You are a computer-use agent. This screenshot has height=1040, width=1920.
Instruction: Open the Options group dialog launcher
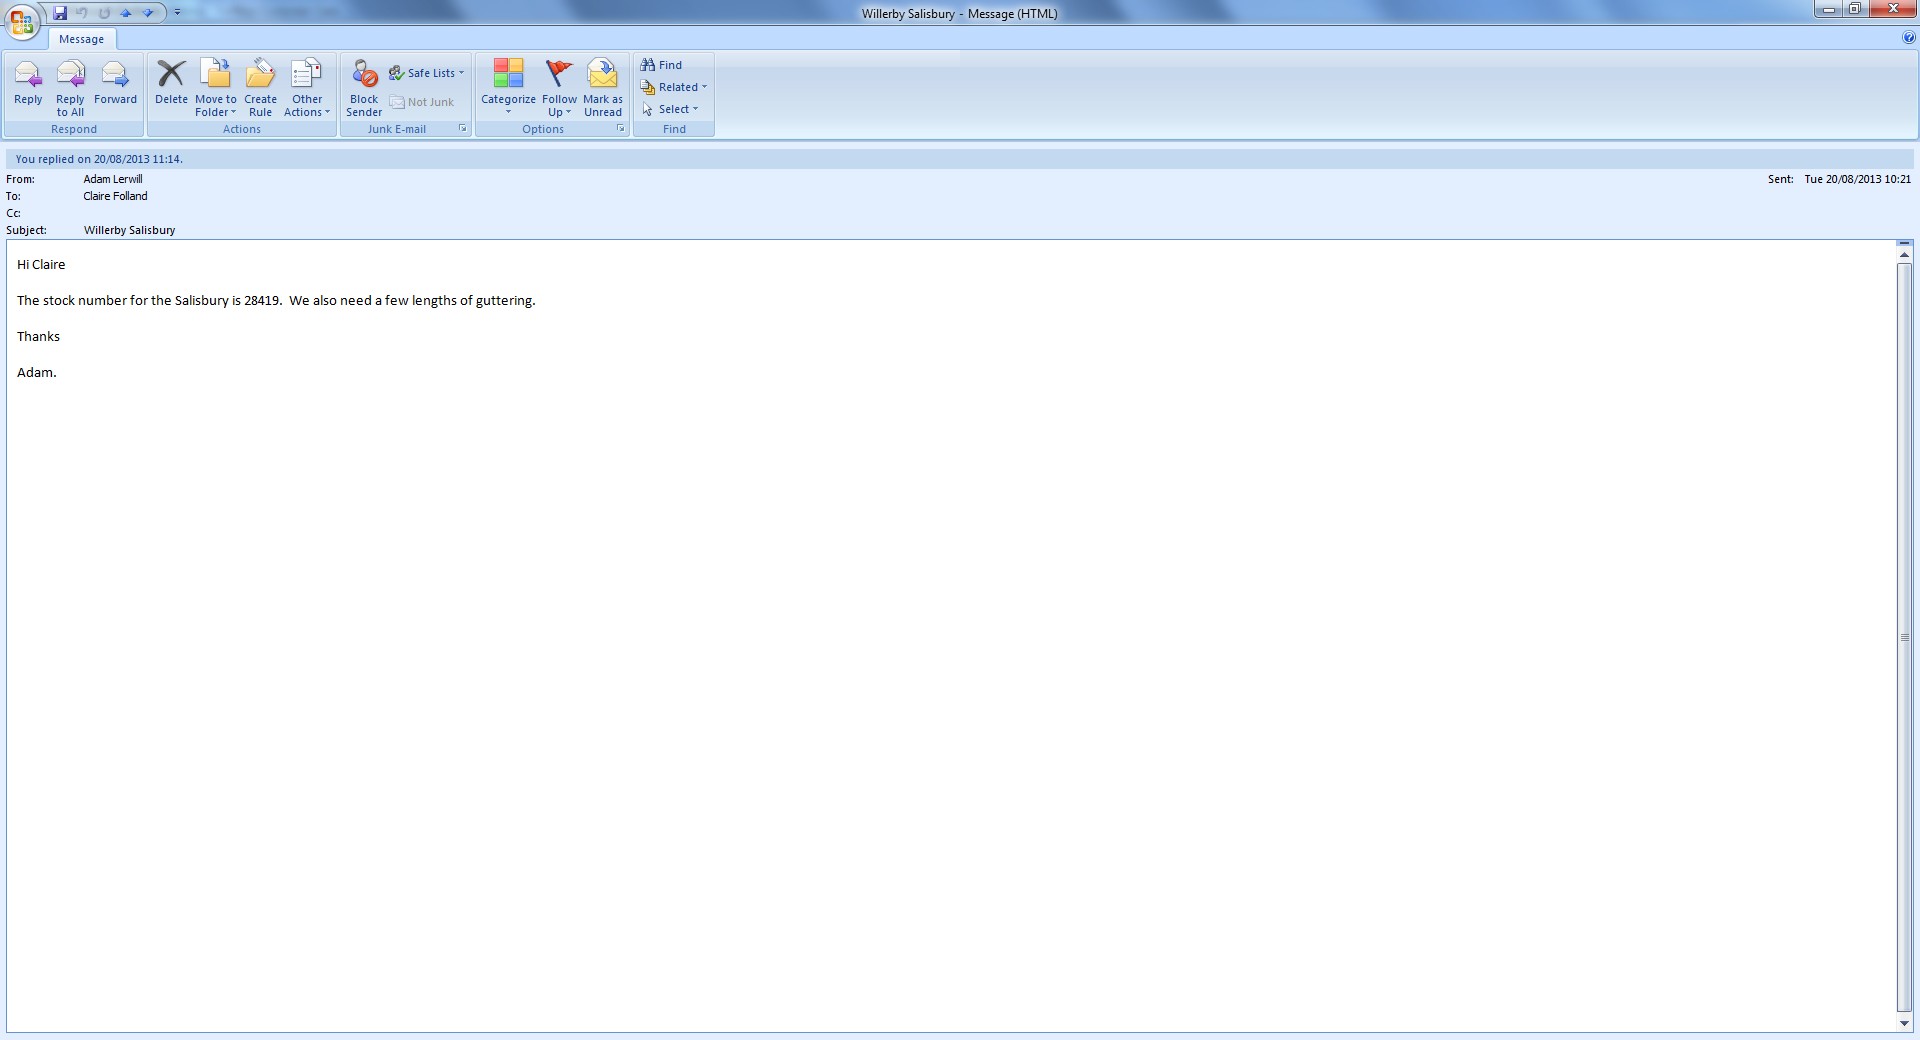(x=621, y=129)
